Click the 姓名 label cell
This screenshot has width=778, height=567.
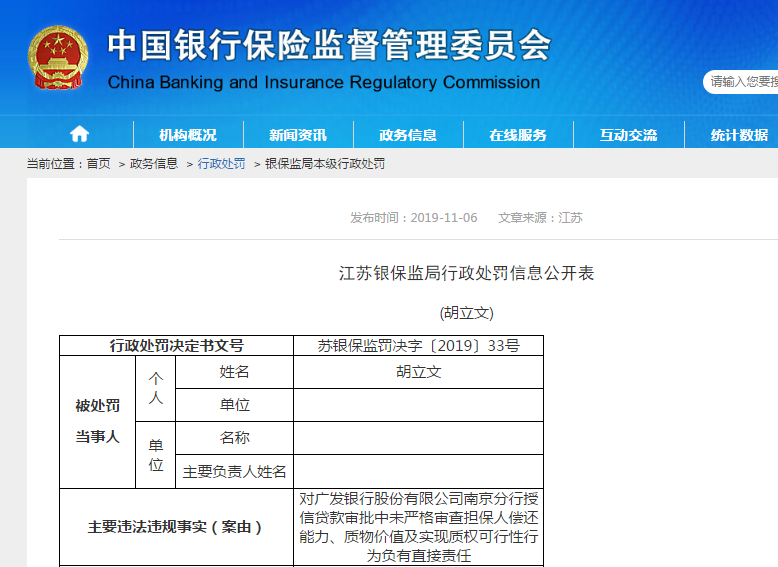[x=235, y=372]
